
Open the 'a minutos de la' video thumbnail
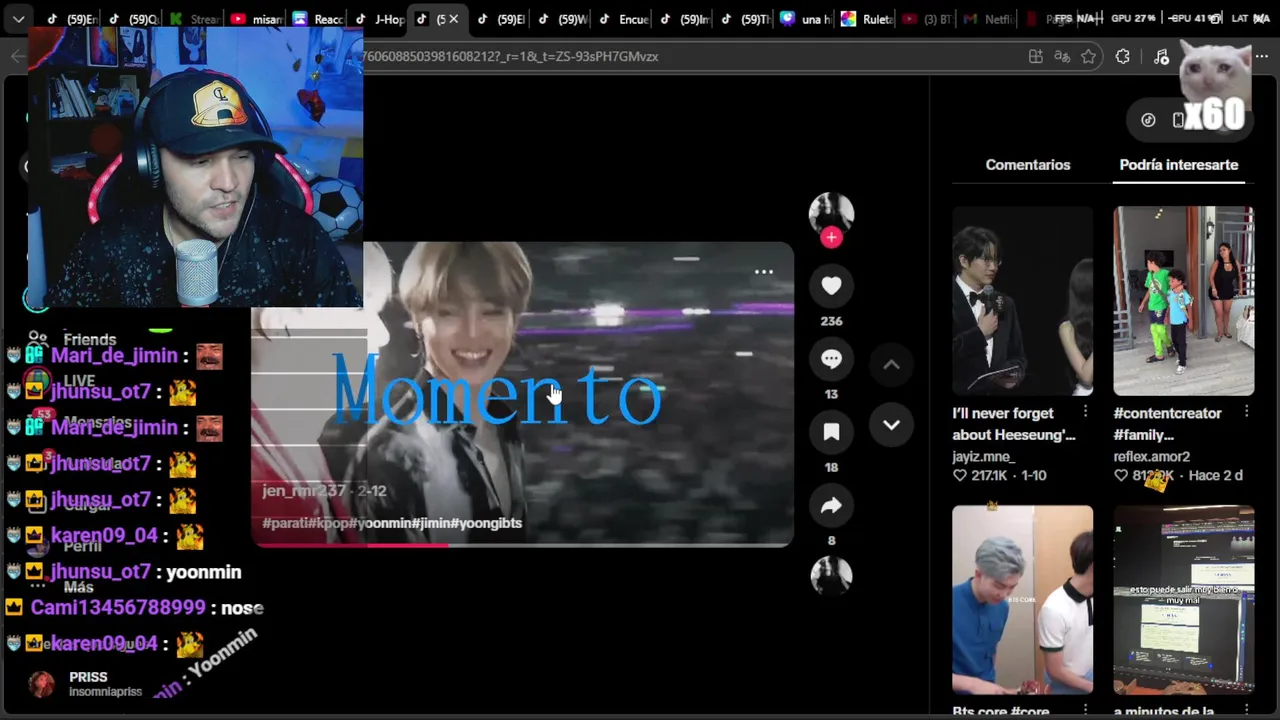point(1183,600)
